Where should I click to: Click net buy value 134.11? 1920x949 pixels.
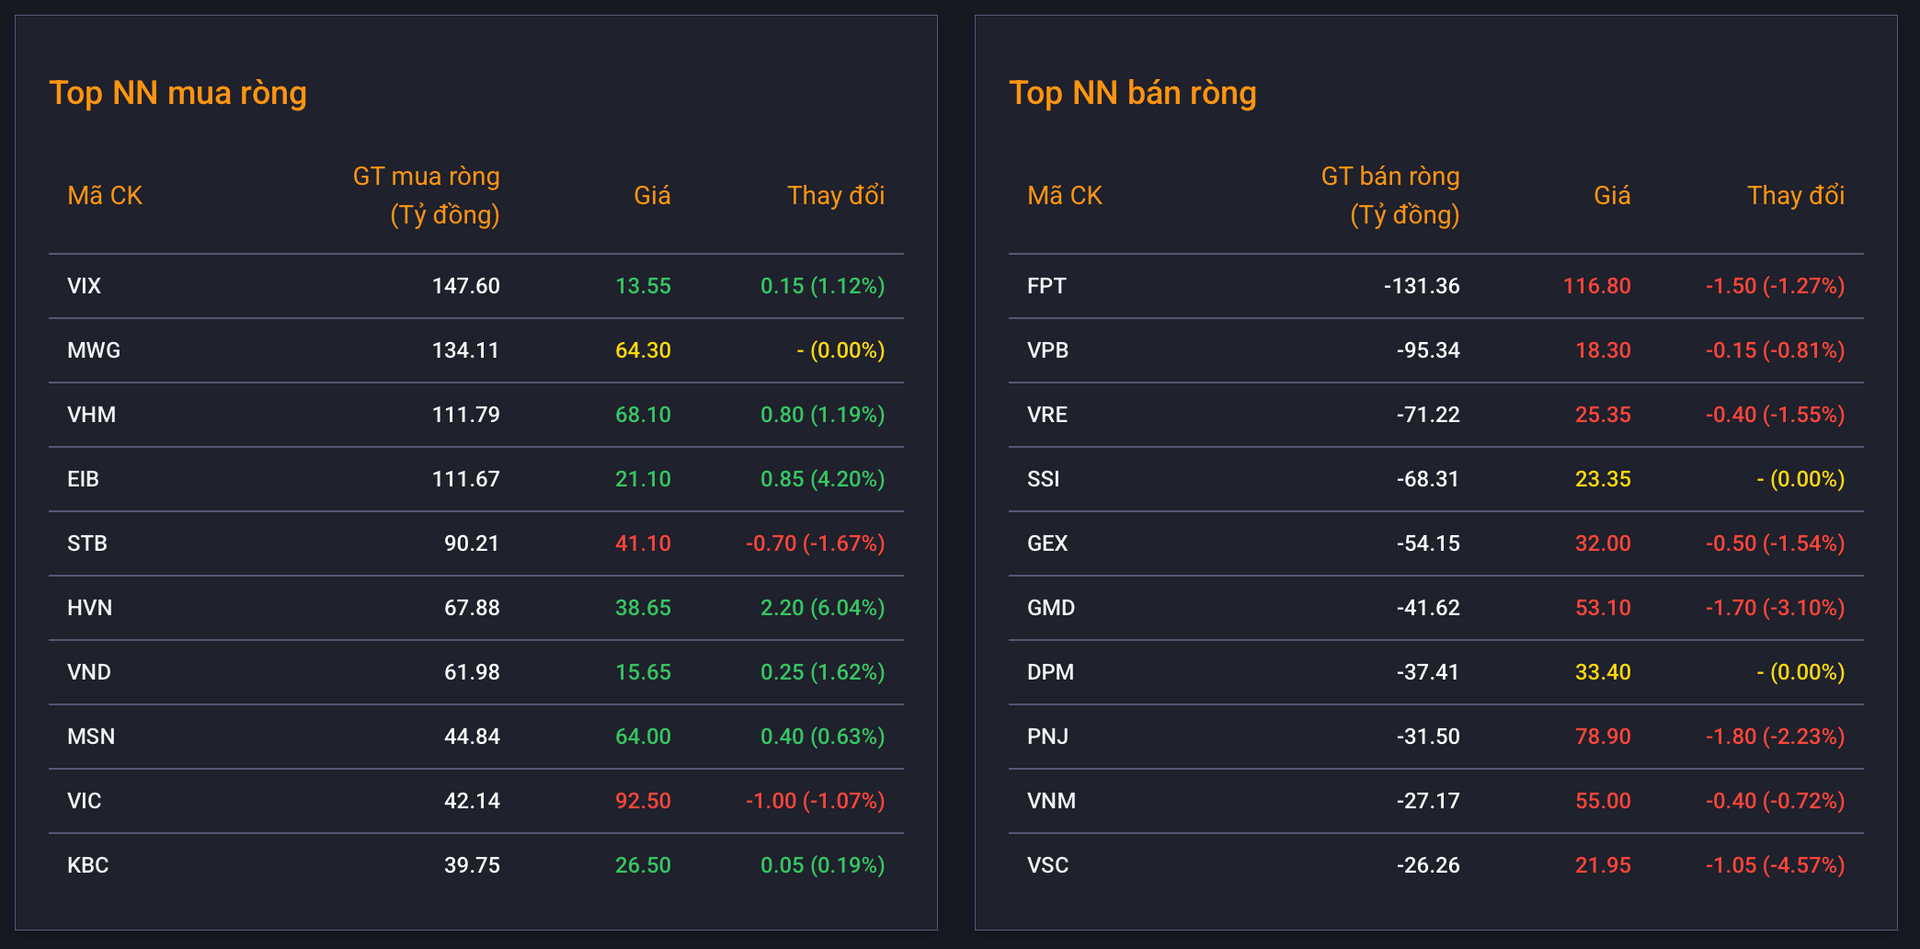pyautogui.click(x=466, y=350)
